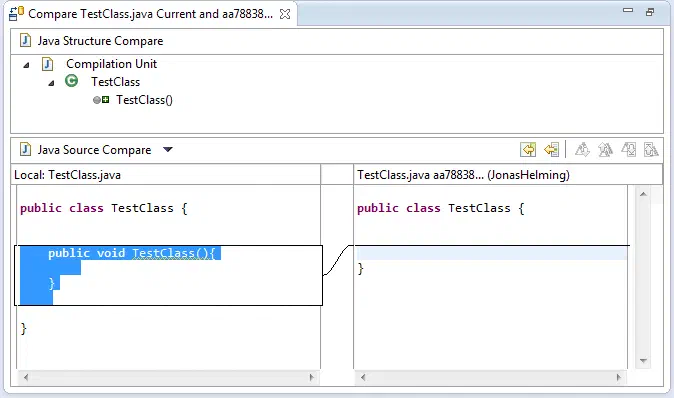Collapse the Compilation Unit node
Viewport: 674px width, 398px height.
pyautogui.click(x=27, y=65)
